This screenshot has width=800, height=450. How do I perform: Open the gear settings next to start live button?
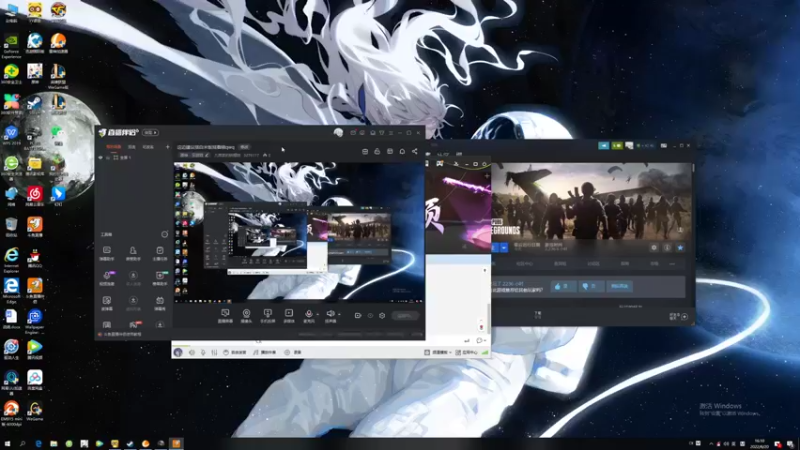[382, 315]
